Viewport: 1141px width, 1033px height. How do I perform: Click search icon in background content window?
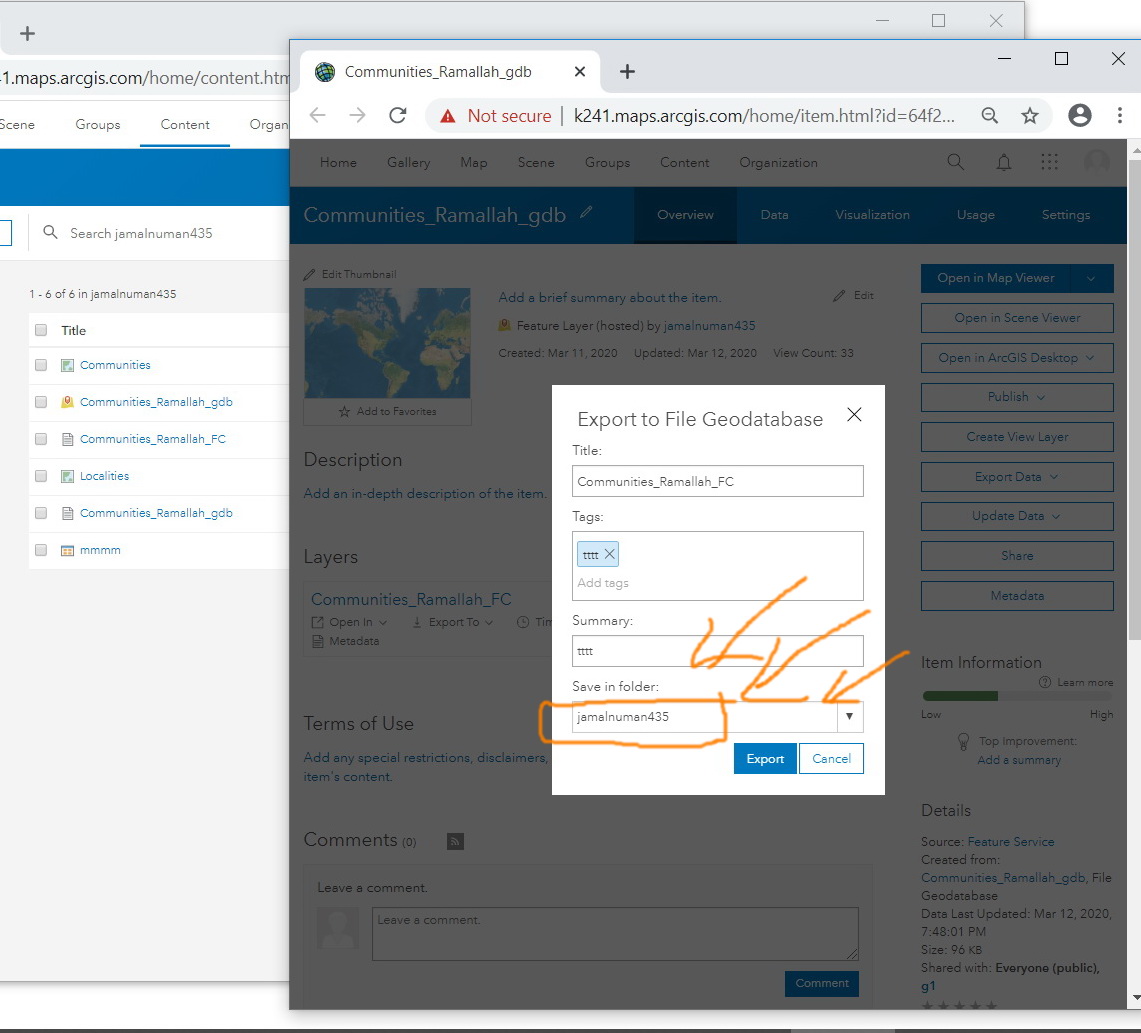click(x=50, y=232)
